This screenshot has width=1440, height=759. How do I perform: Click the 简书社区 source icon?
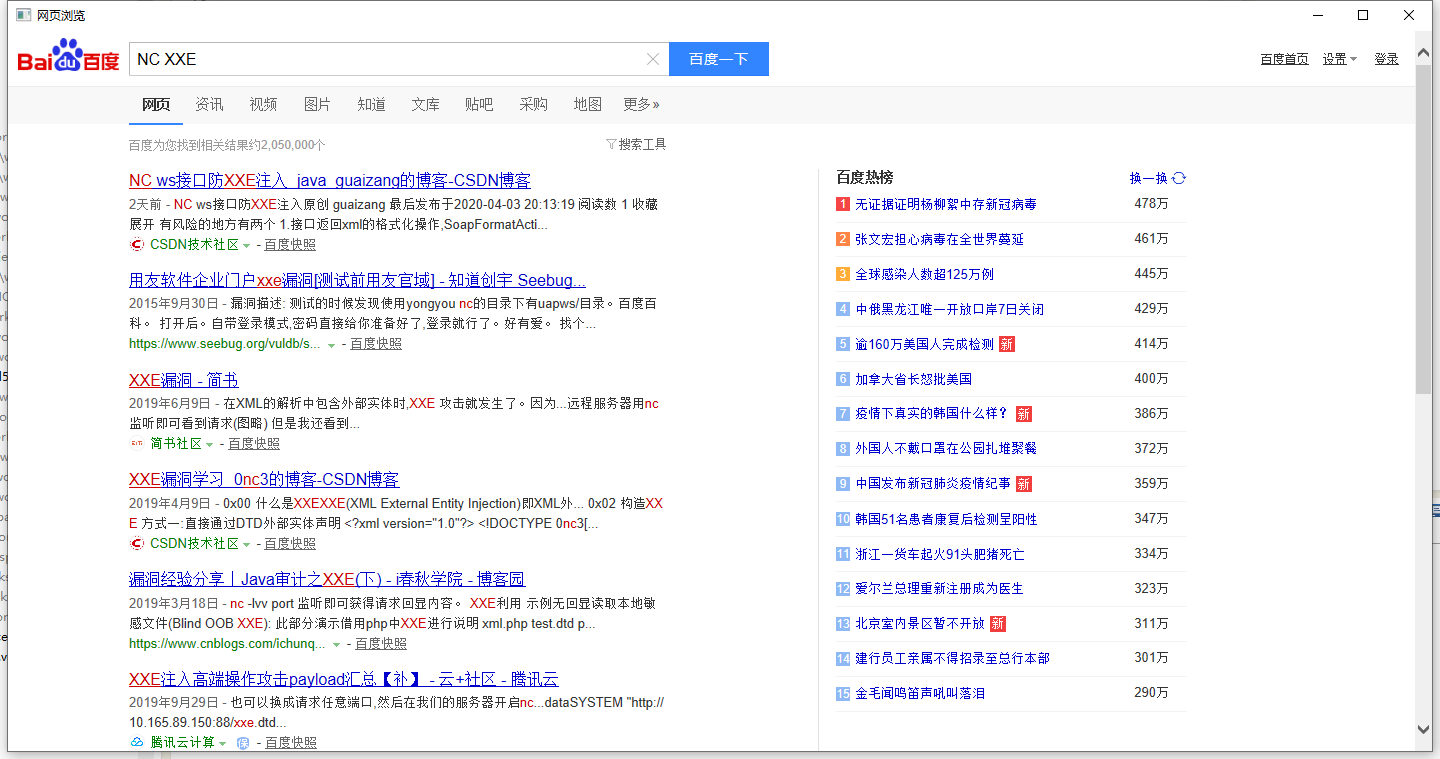point(137,444)
